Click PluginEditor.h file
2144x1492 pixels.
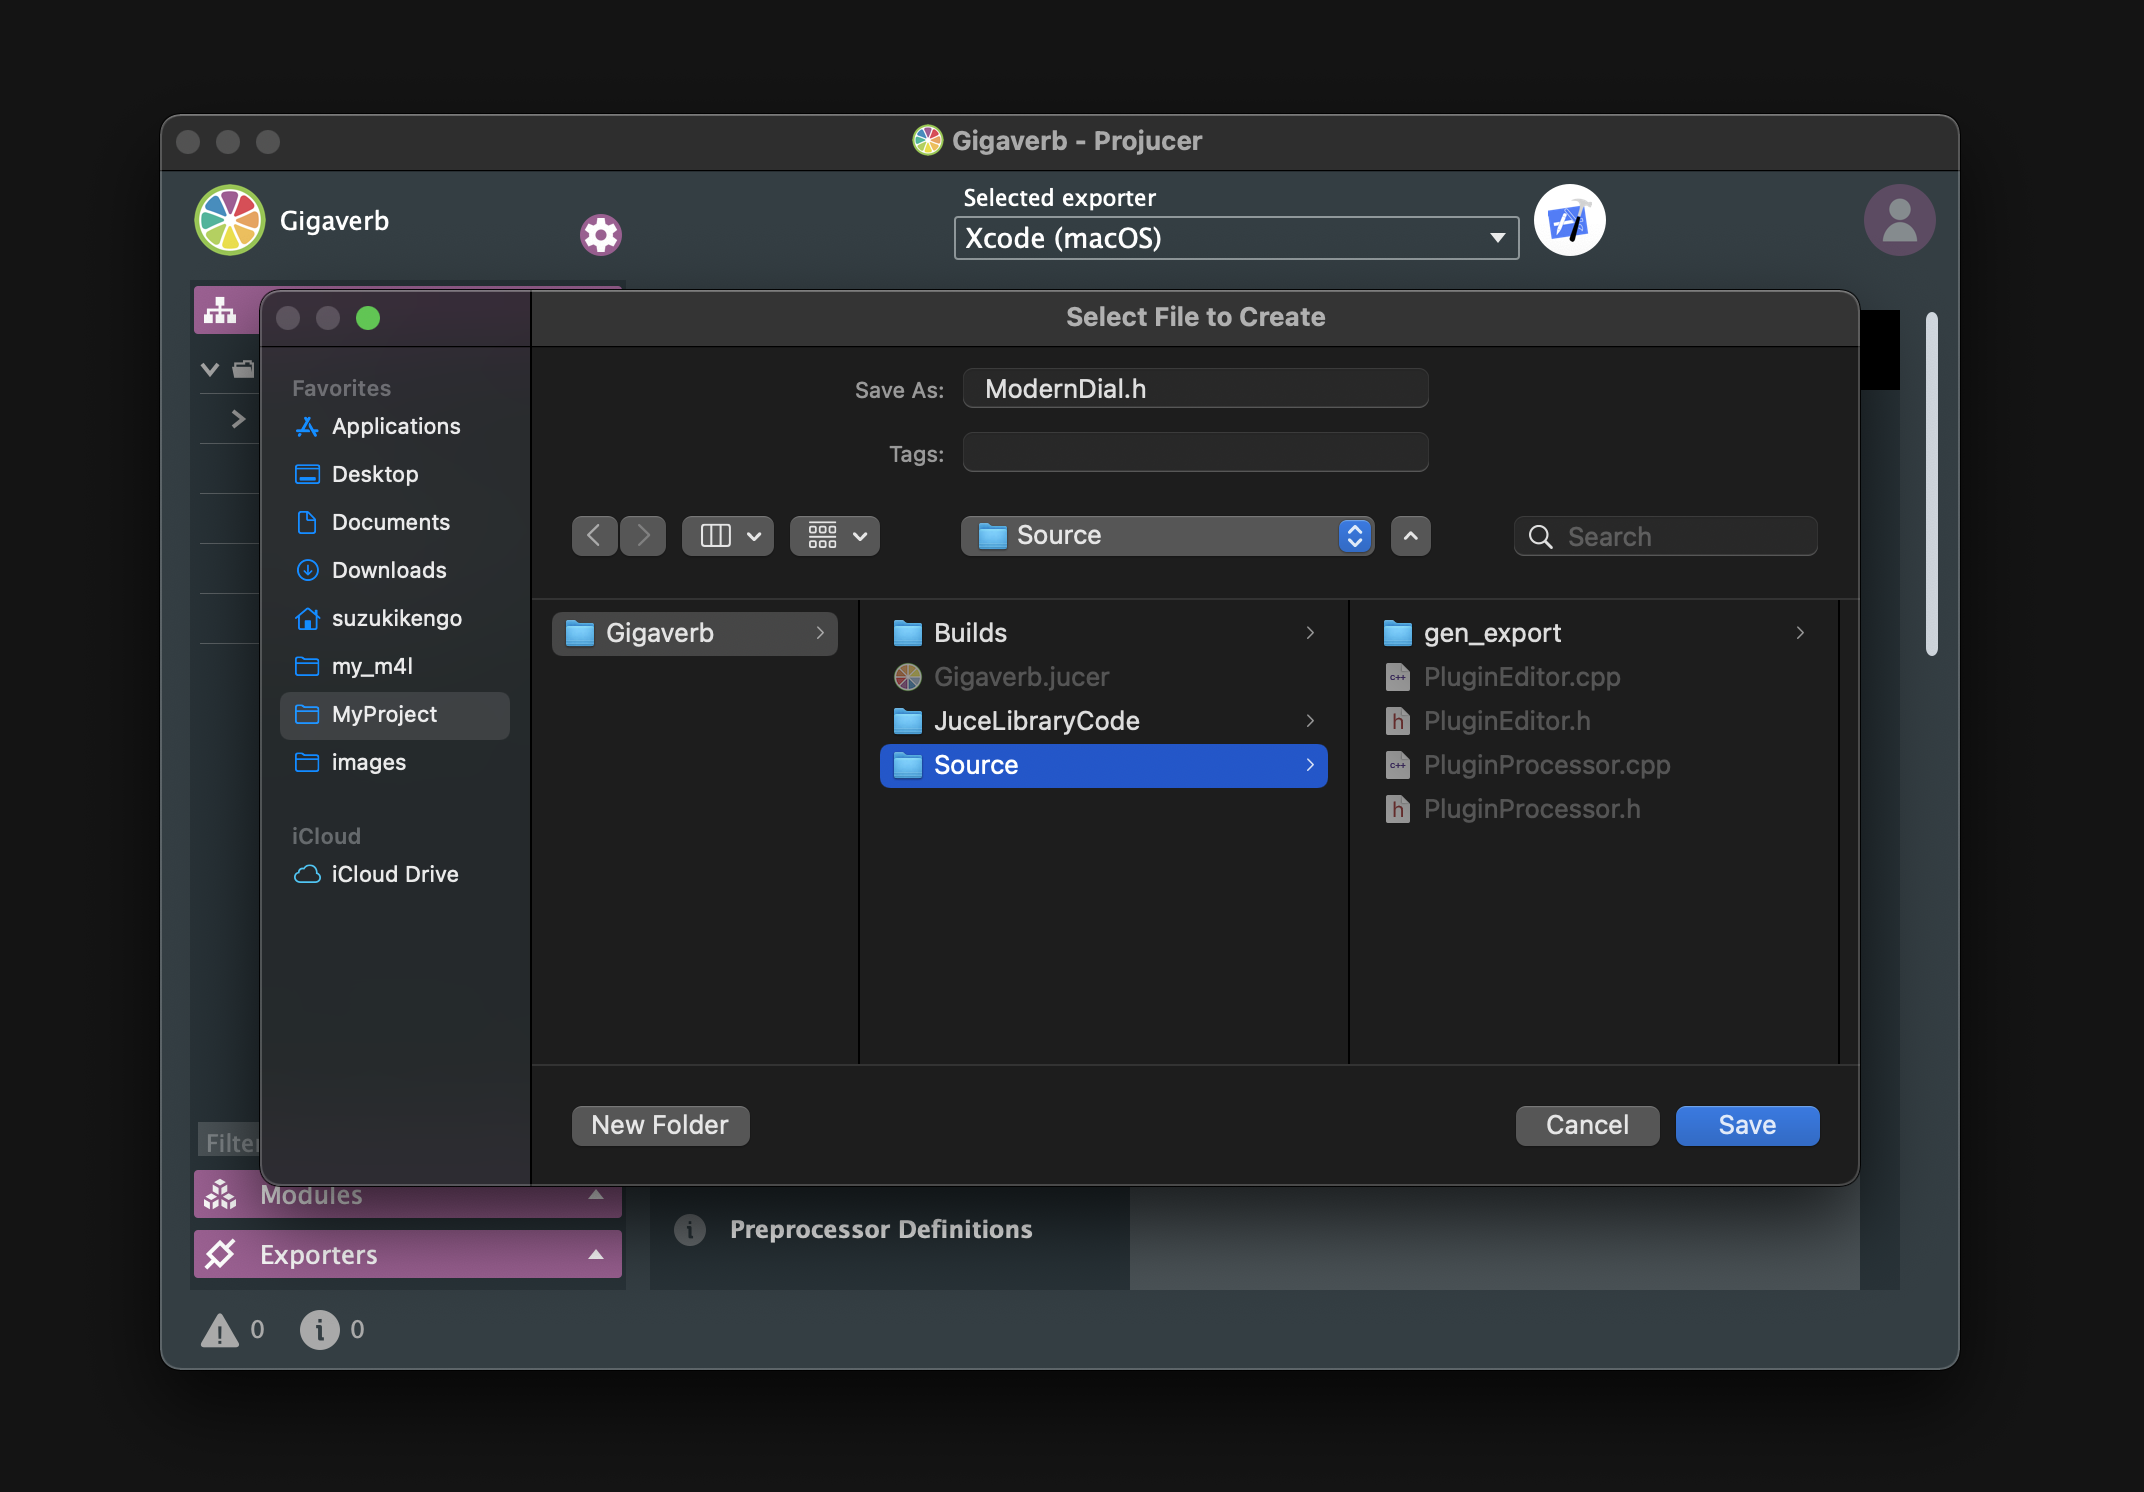click(x=1594, y=721)
